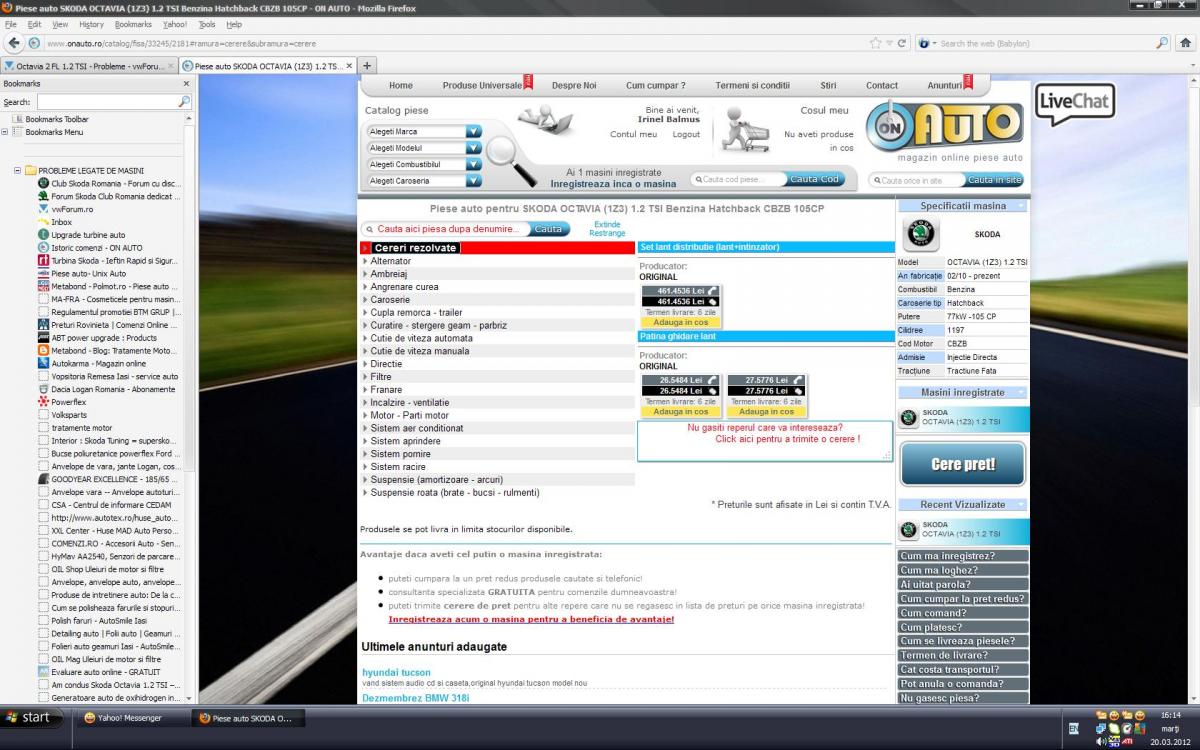Click the Cauta cod piese search field
This screenshot has height=750, width=1200.
pos(740,180)
